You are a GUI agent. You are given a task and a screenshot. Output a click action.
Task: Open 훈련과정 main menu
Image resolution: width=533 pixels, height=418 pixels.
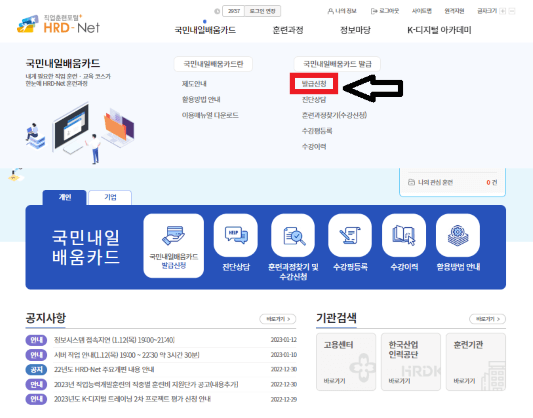288,30
